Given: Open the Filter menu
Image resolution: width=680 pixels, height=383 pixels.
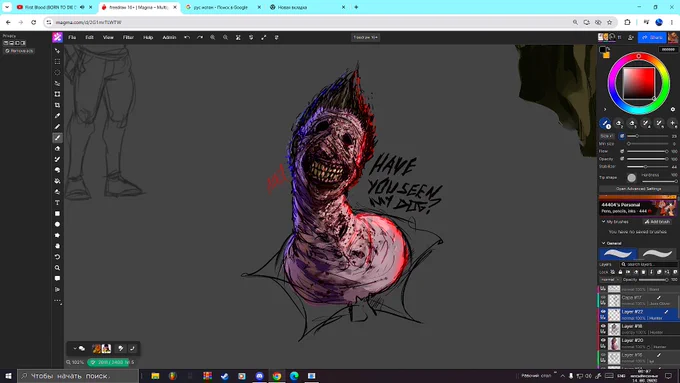Looking at the screenshot, I should (x=128, y=37).
